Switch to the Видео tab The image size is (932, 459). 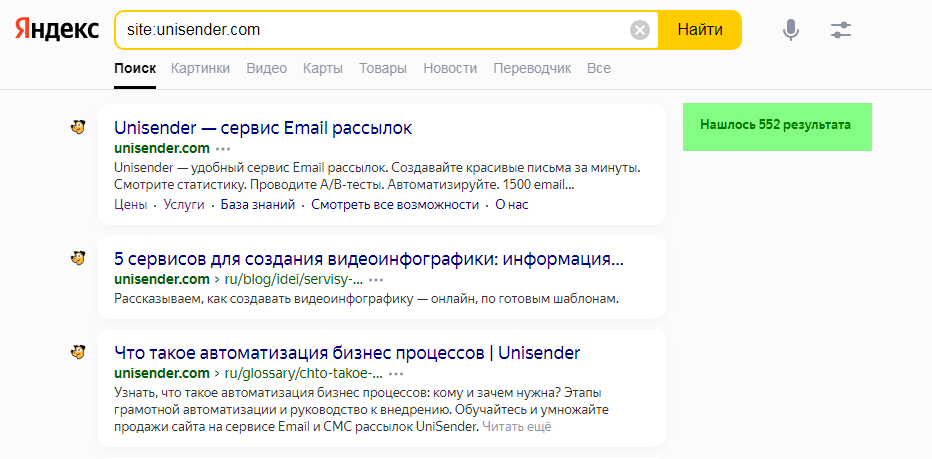point(266,68)
